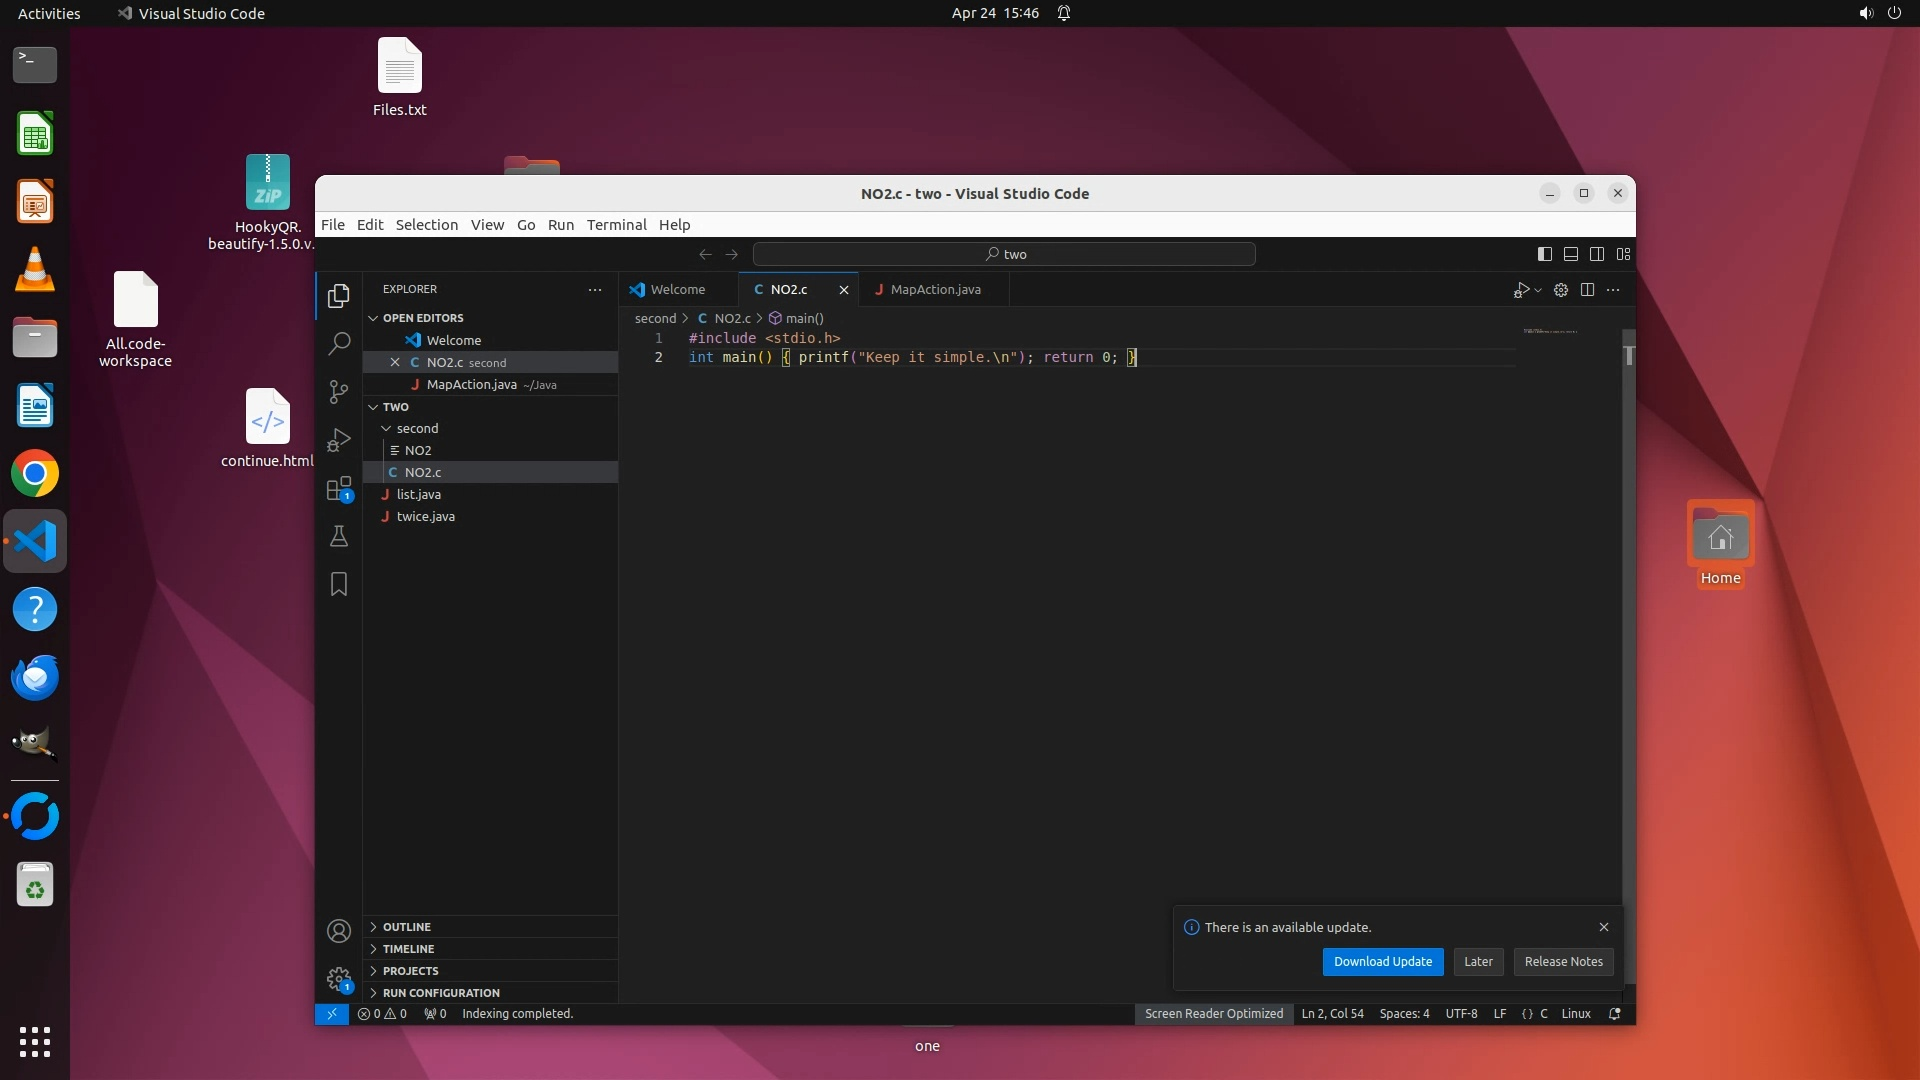Screen dimensions: 1920x1080
Task: Open the Source Control view
Action: 339,391
